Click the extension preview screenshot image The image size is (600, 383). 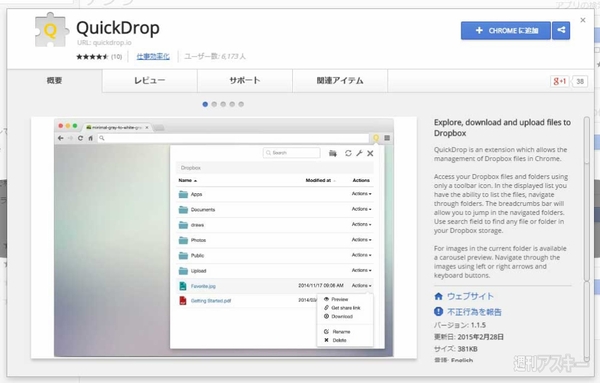point(224,238)
